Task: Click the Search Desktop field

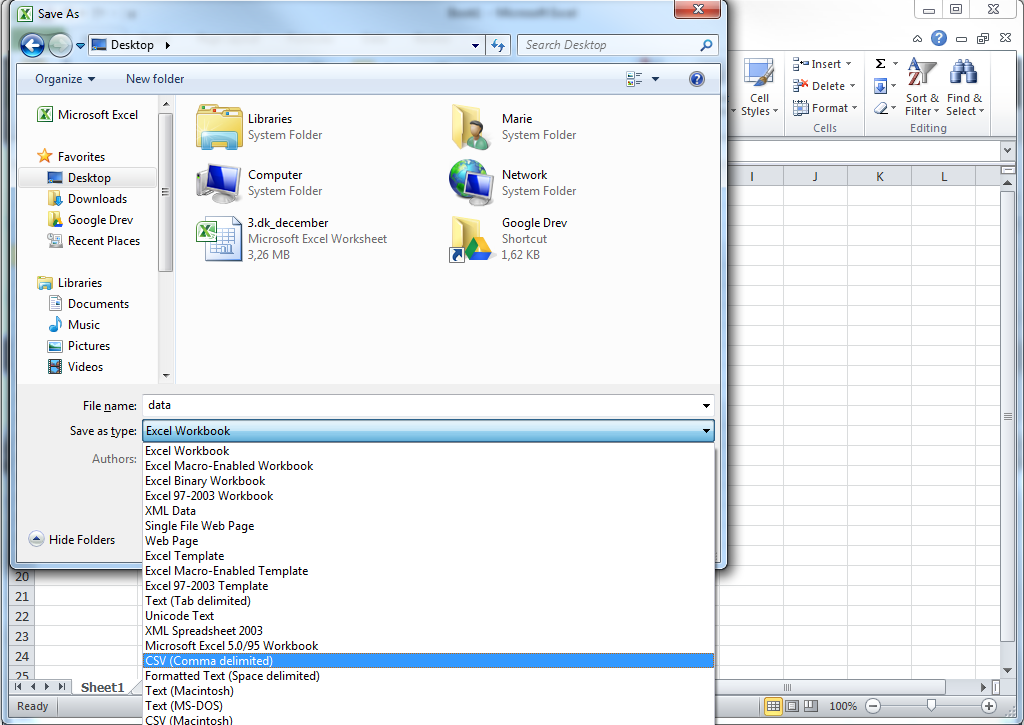Action: 607,45
